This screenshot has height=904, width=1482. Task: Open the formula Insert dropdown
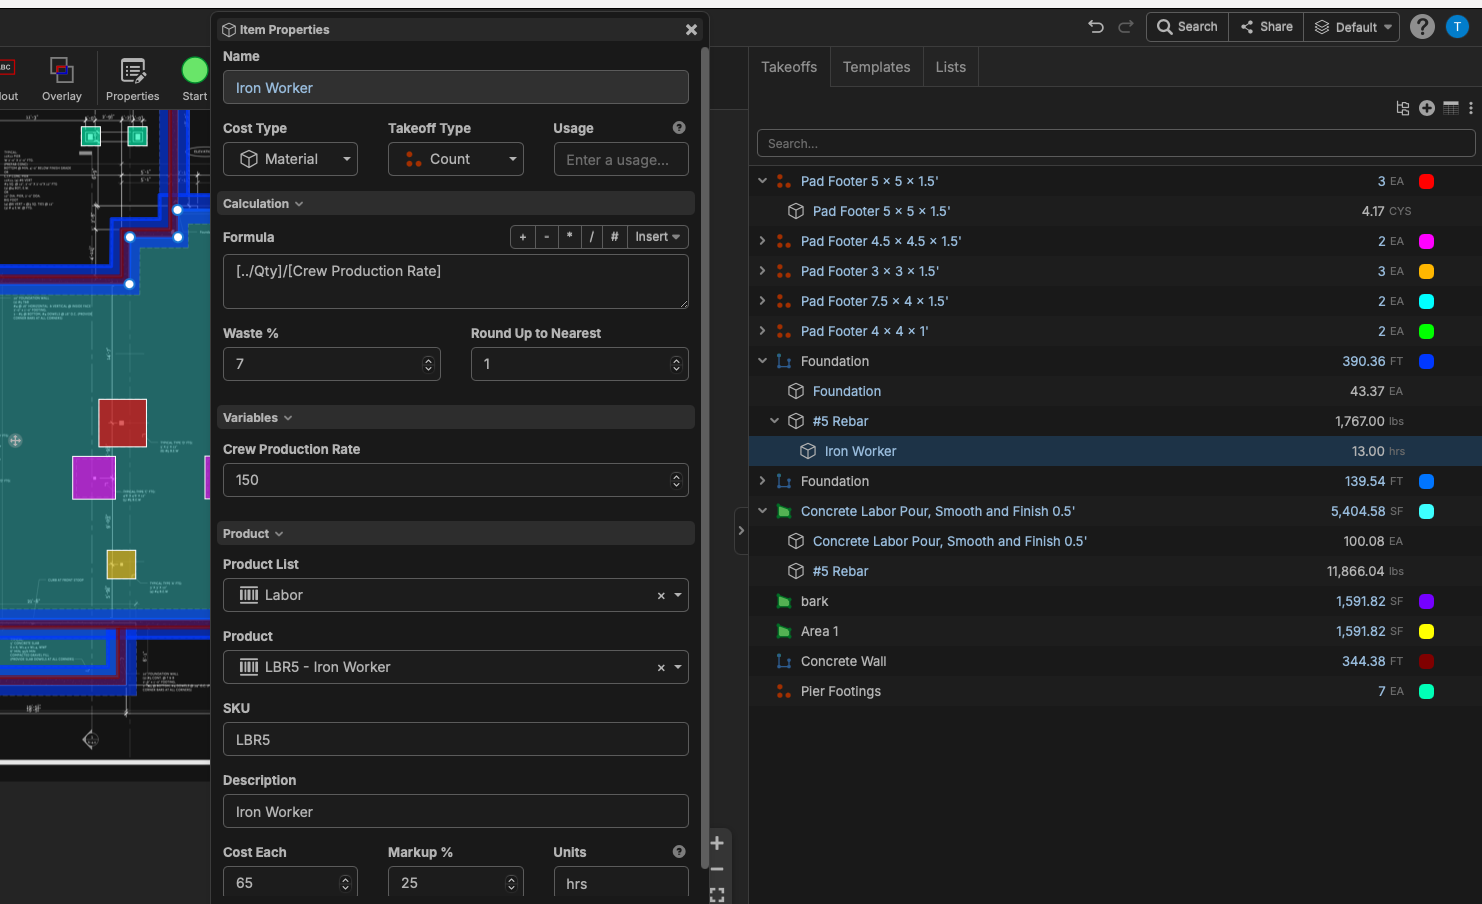click(657, 237)
